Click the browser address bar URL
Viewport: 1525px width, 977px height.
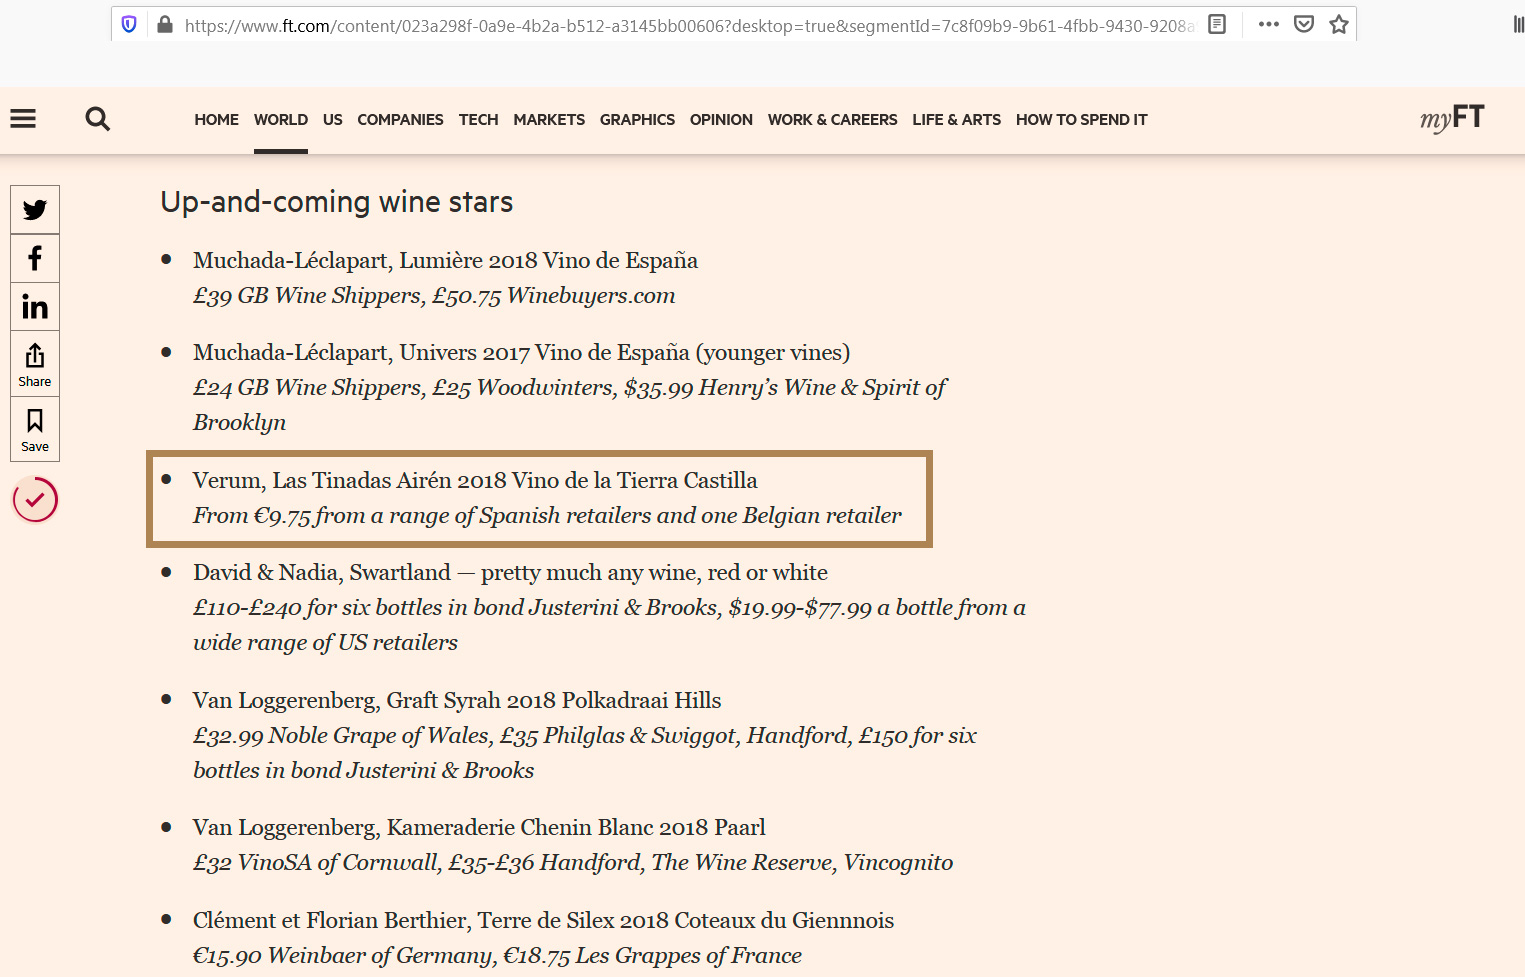(x=688, y=26)
